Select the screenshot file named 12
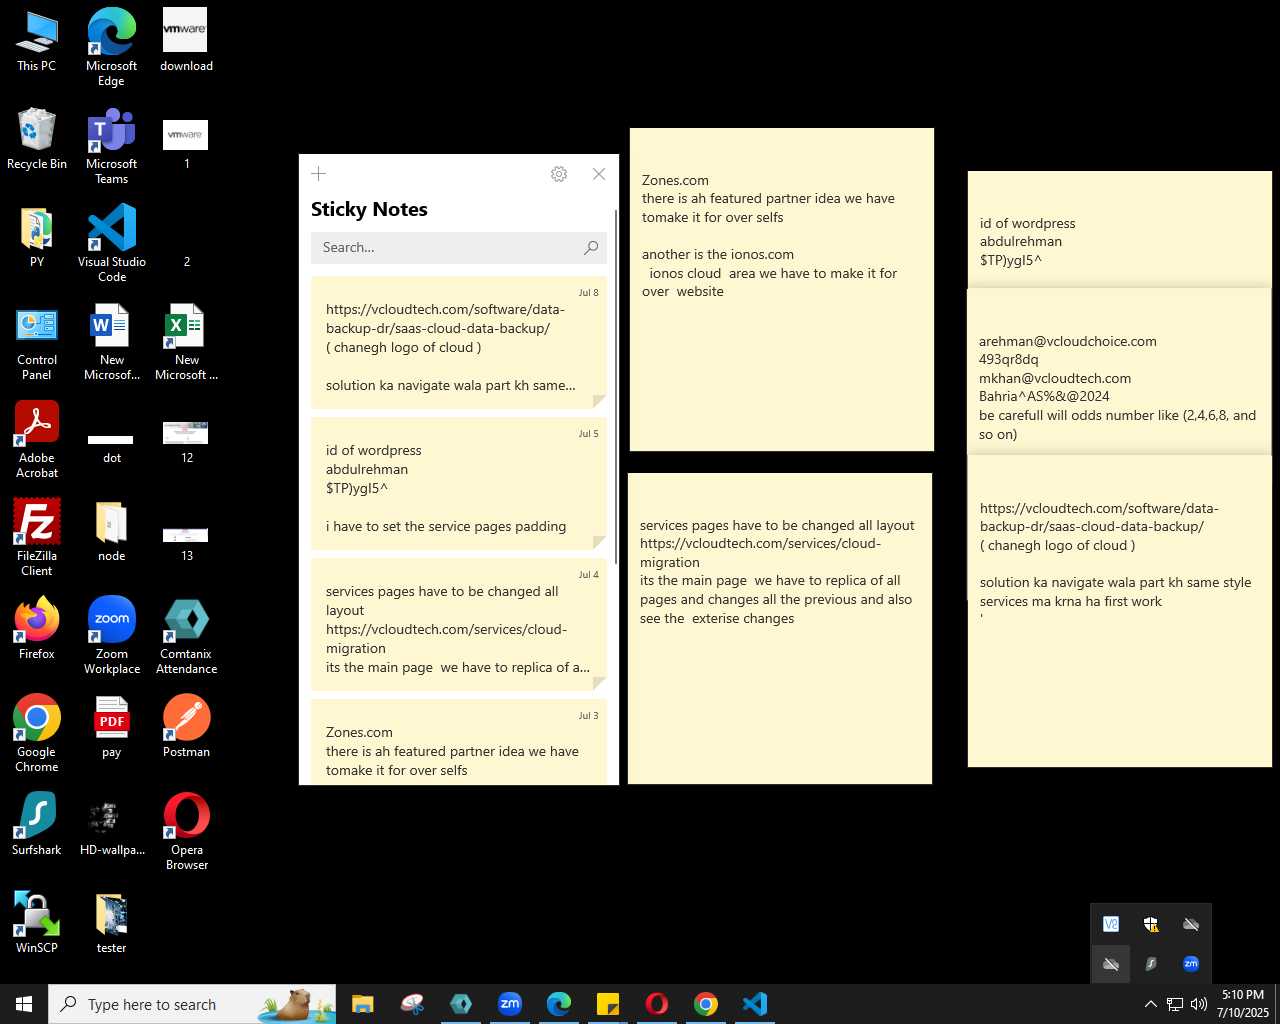The height and width of the screenshot is (1024, 1280). coord(187,441)
